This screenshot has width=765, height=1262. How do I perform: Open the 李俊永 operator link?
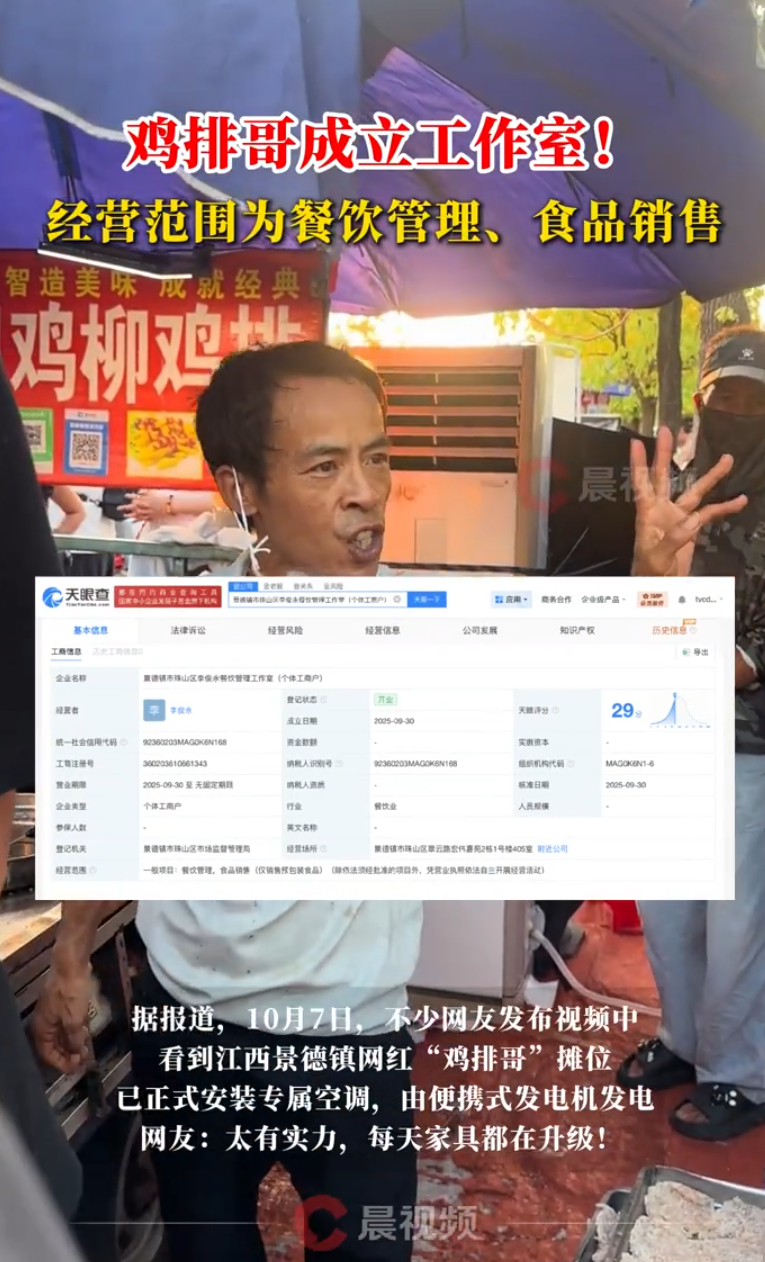(181, 710)
